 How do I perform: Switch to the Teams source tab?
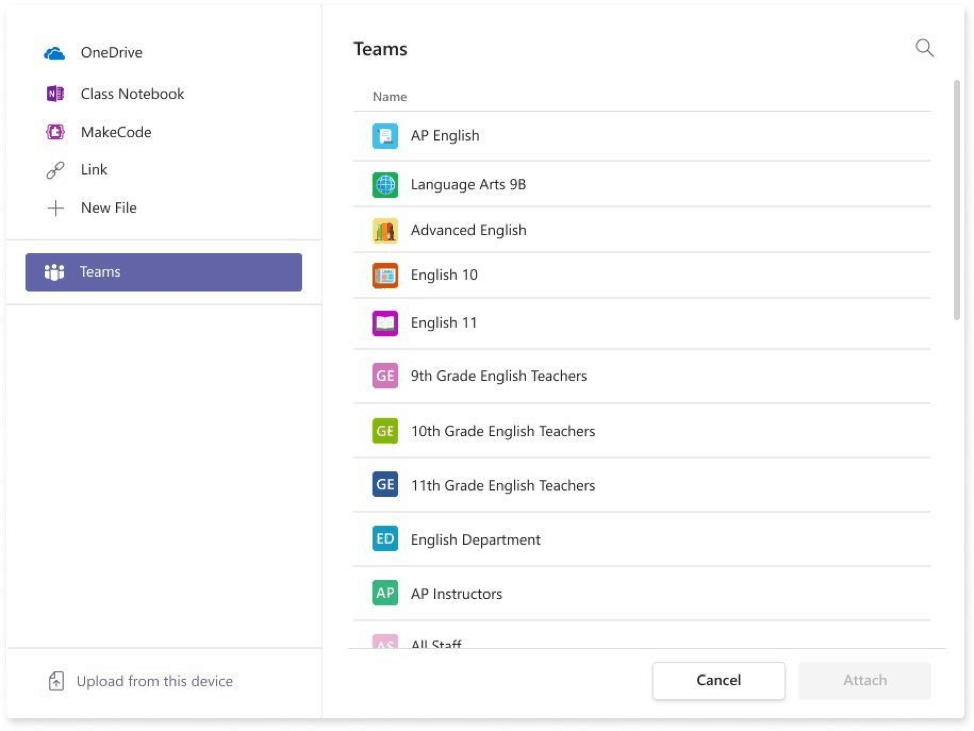163,272
